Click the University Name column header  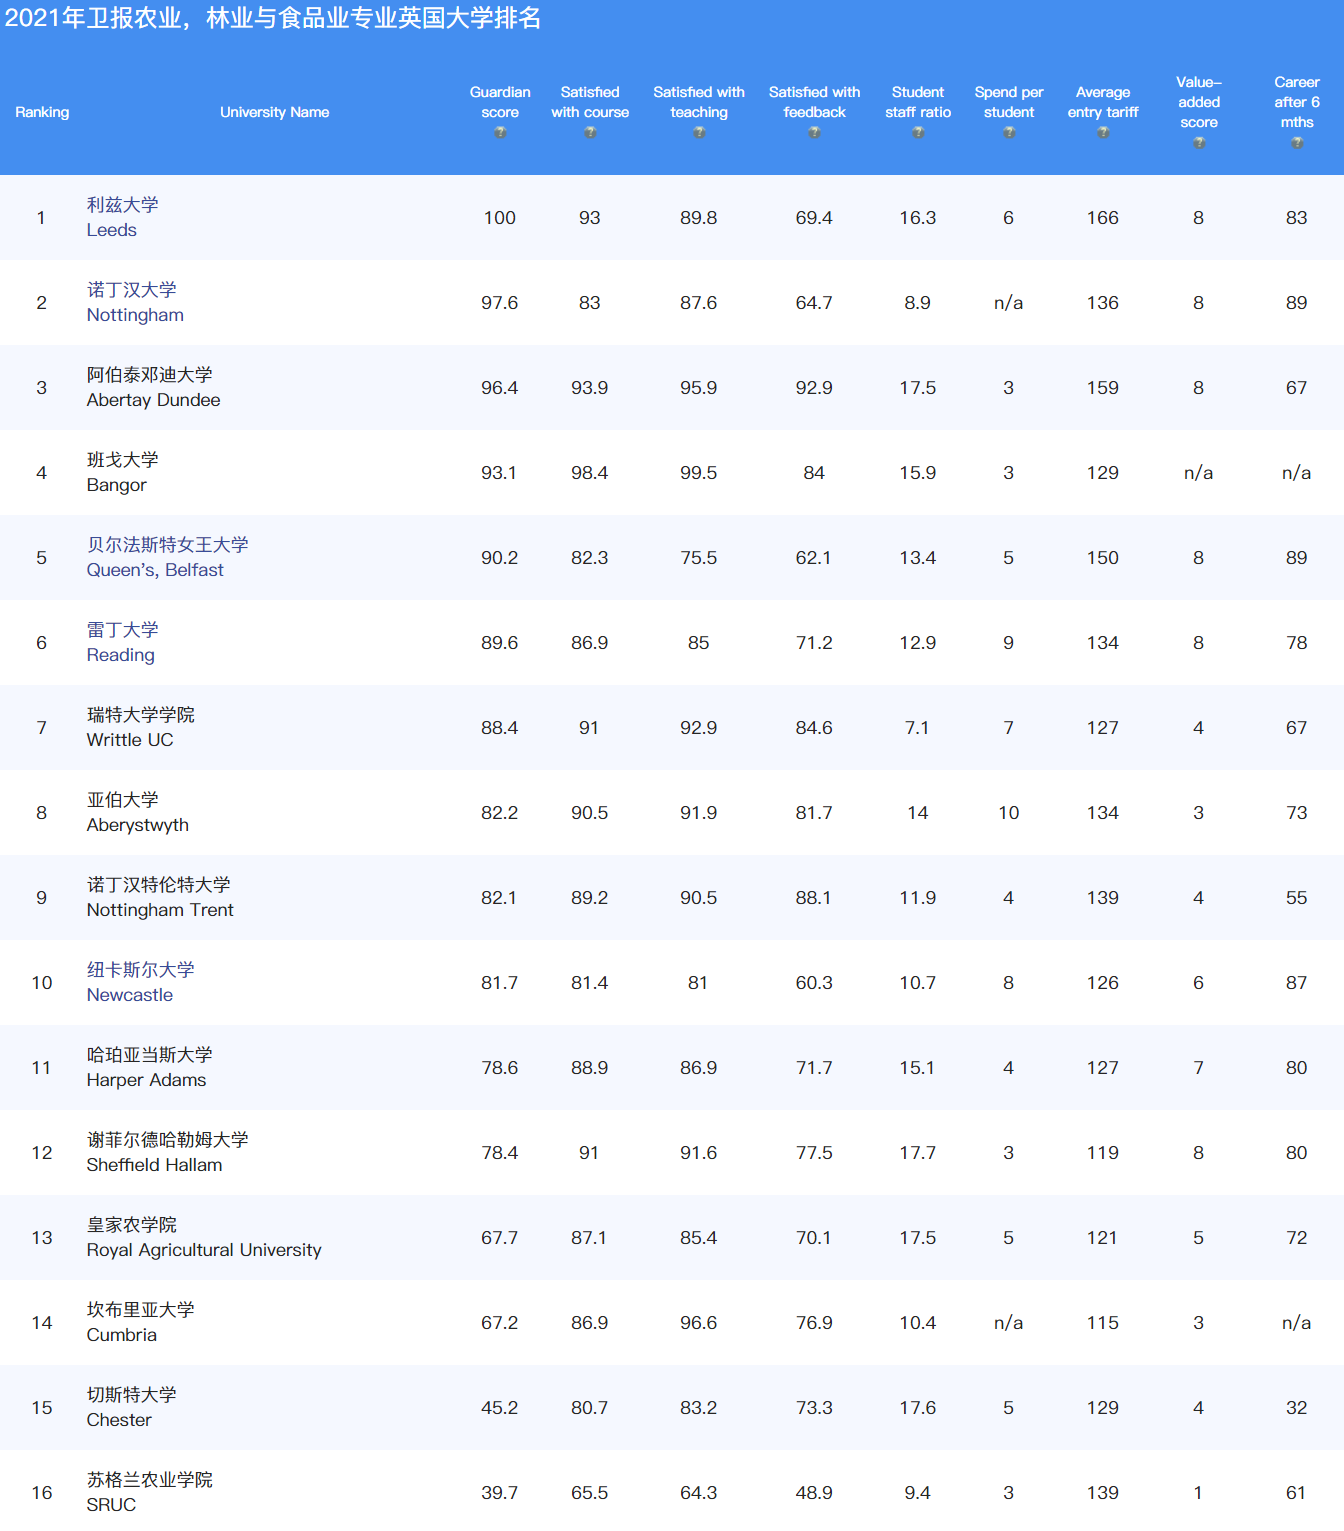275,112
